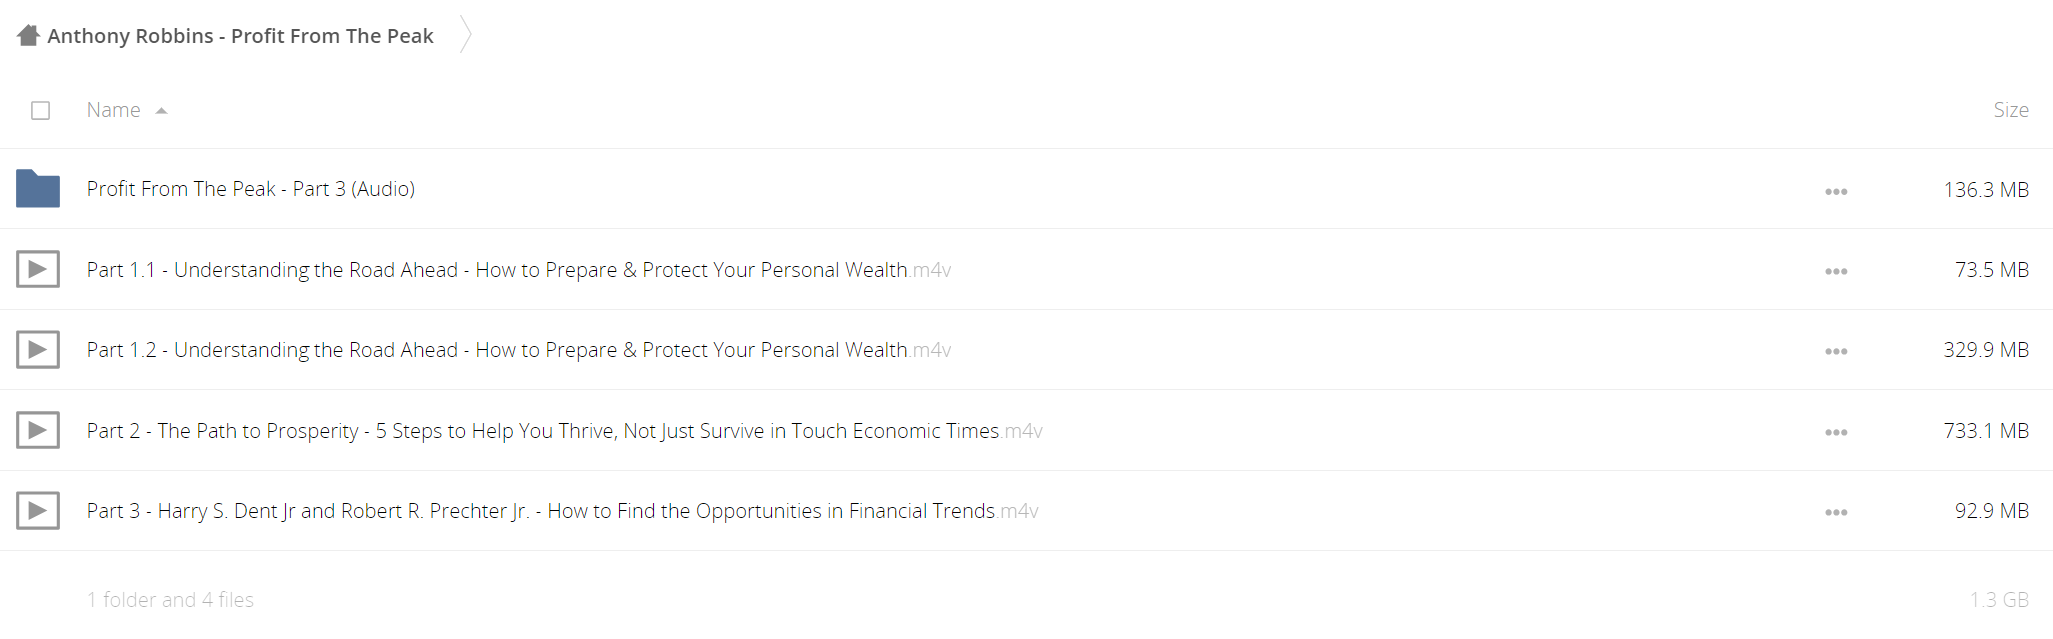
Task: Open more actions for Part 2 video
Action: coord(1836,432)
